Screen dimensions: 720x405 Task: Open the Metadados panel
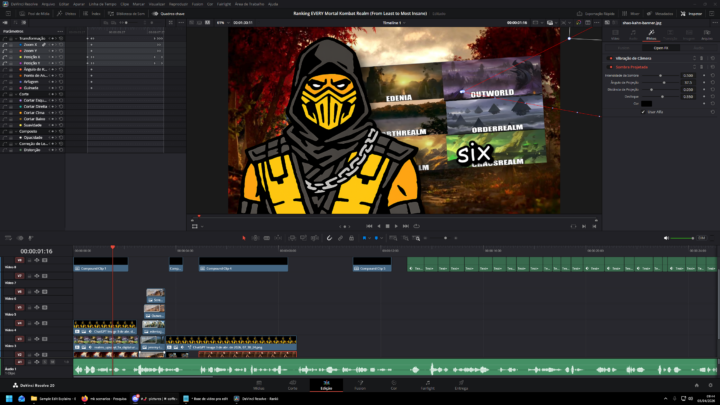[x=661, y=14]
